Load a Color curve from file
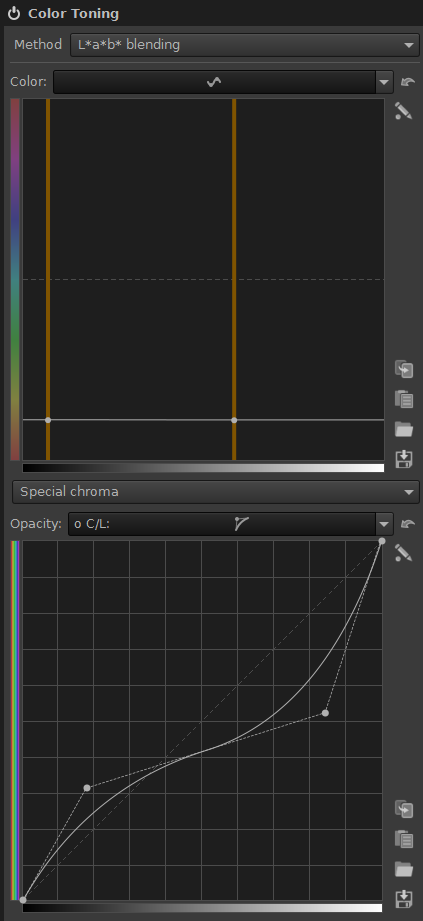Image resolution: width=423 pixels, height=921 pixels. (404, 429)
